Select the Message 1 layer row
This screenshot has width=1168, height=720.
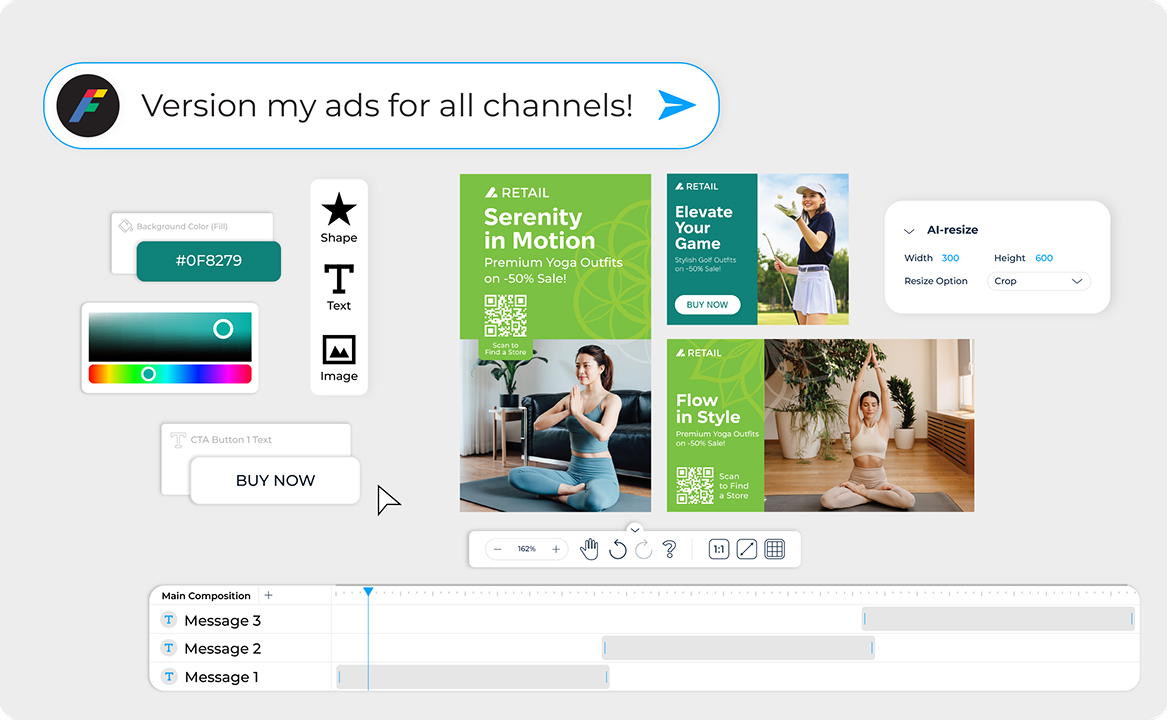coord(240,676)
